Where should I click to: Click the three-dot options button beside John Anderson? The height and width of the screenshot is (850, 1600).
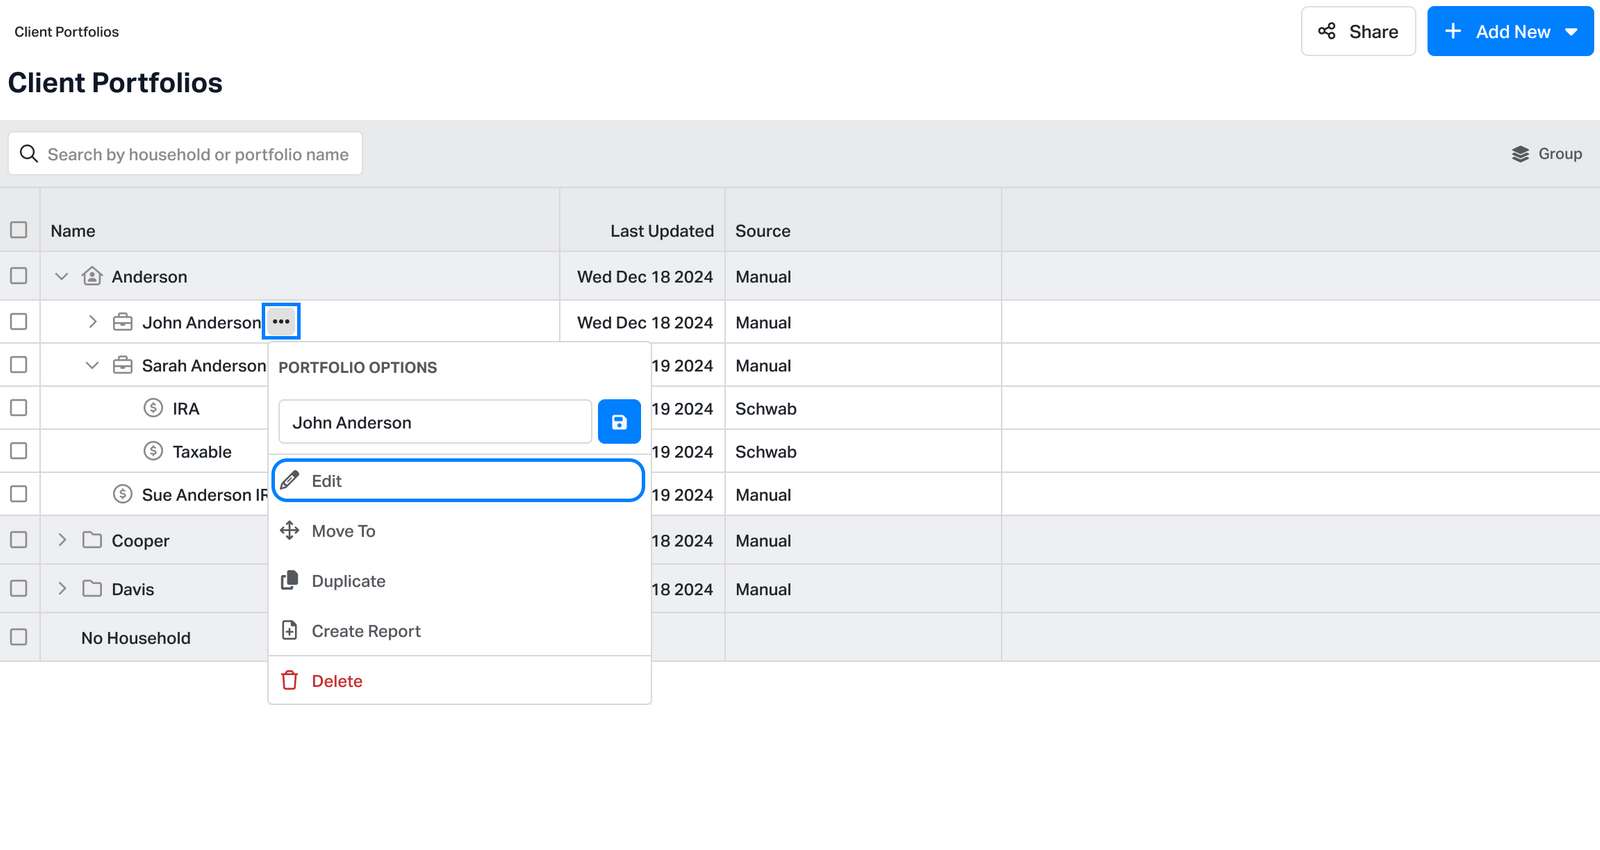(281, 322)
